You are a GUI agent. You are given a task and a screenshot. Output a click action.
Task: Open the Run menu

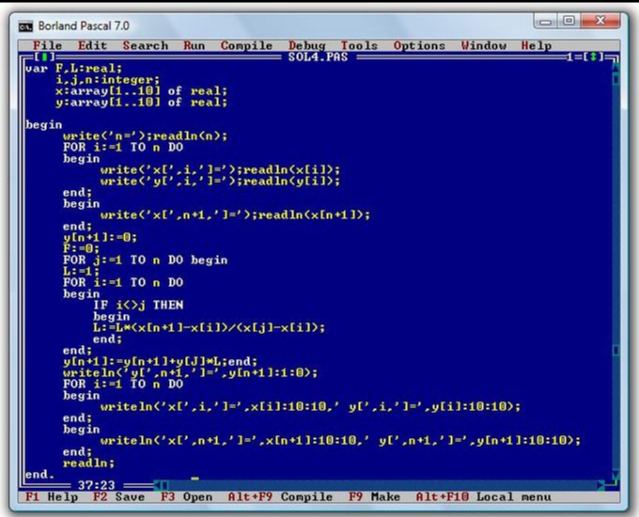pos(194,46)
